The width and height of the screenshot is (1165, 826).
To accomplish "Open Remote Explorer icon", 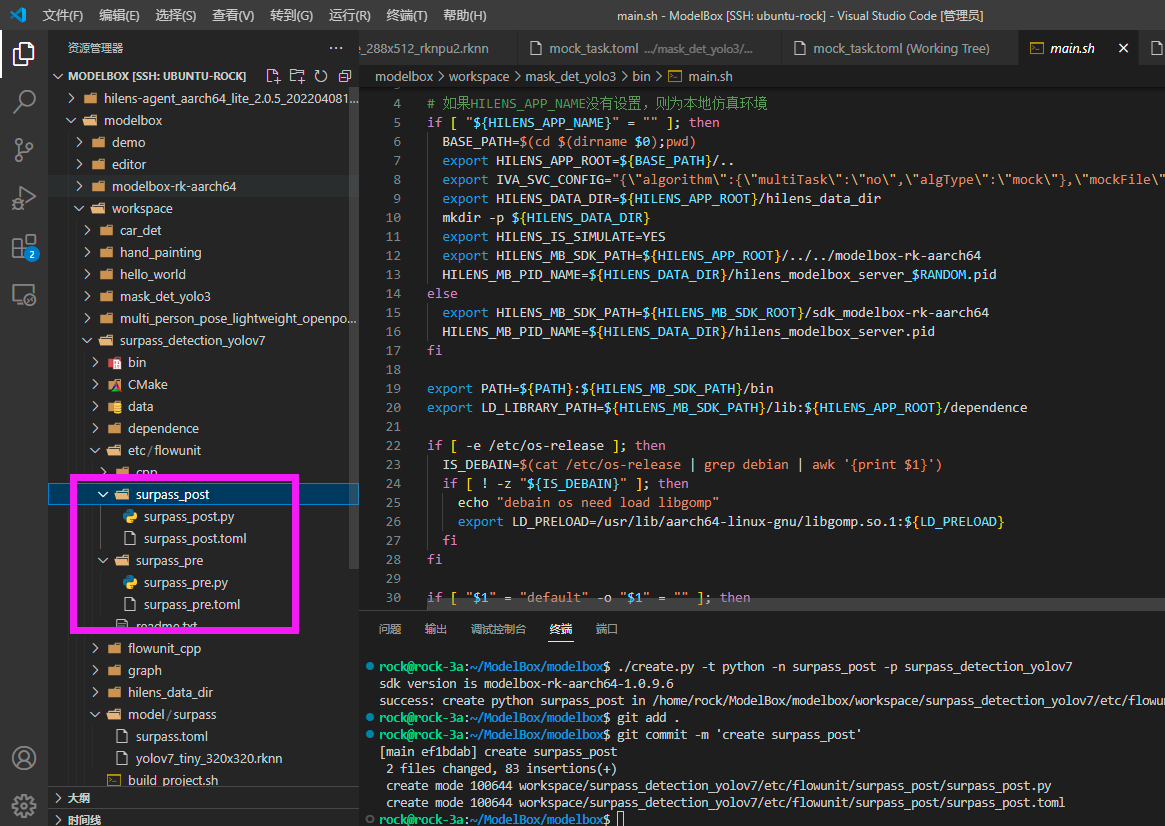I will [24, 295].
